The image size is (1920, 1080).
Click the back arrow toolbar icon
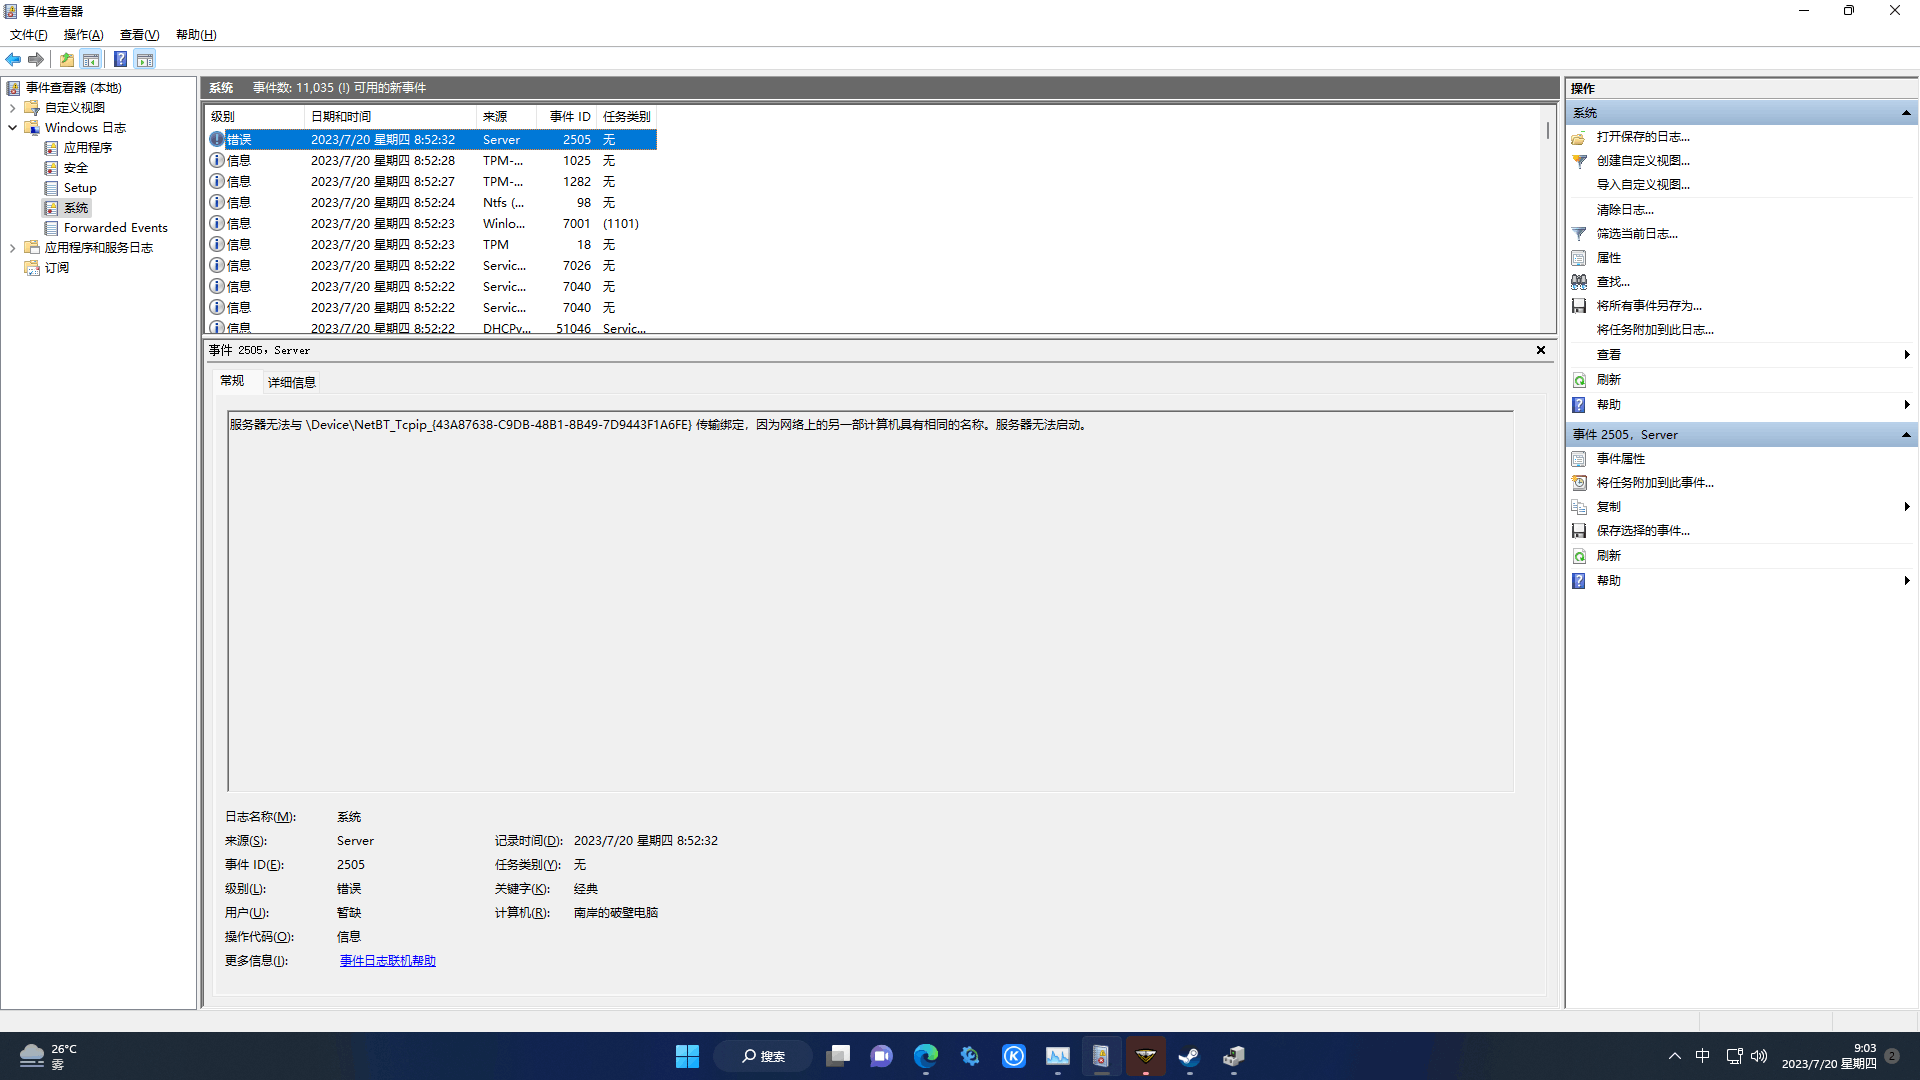(13, 60)
